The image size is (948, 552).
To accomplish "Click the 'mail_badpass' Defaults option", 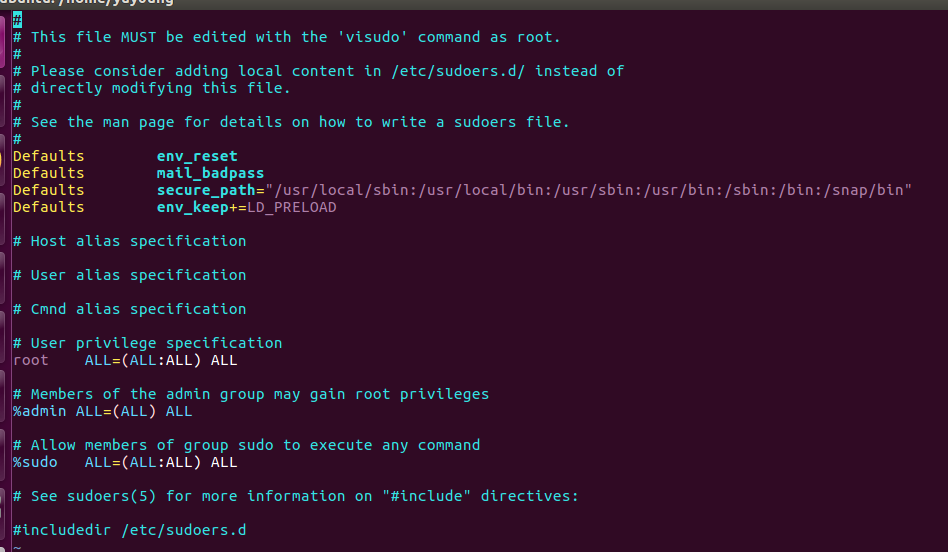I will (210, 173).
